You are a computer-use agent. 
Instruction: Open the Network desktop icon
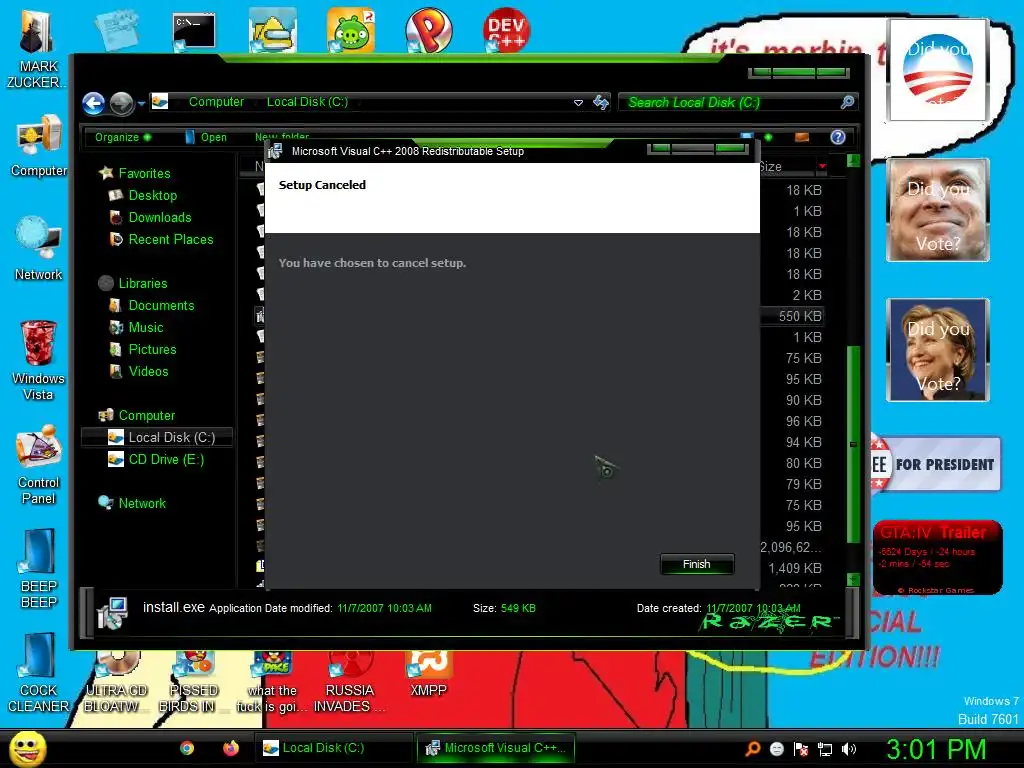pos(39,249)
